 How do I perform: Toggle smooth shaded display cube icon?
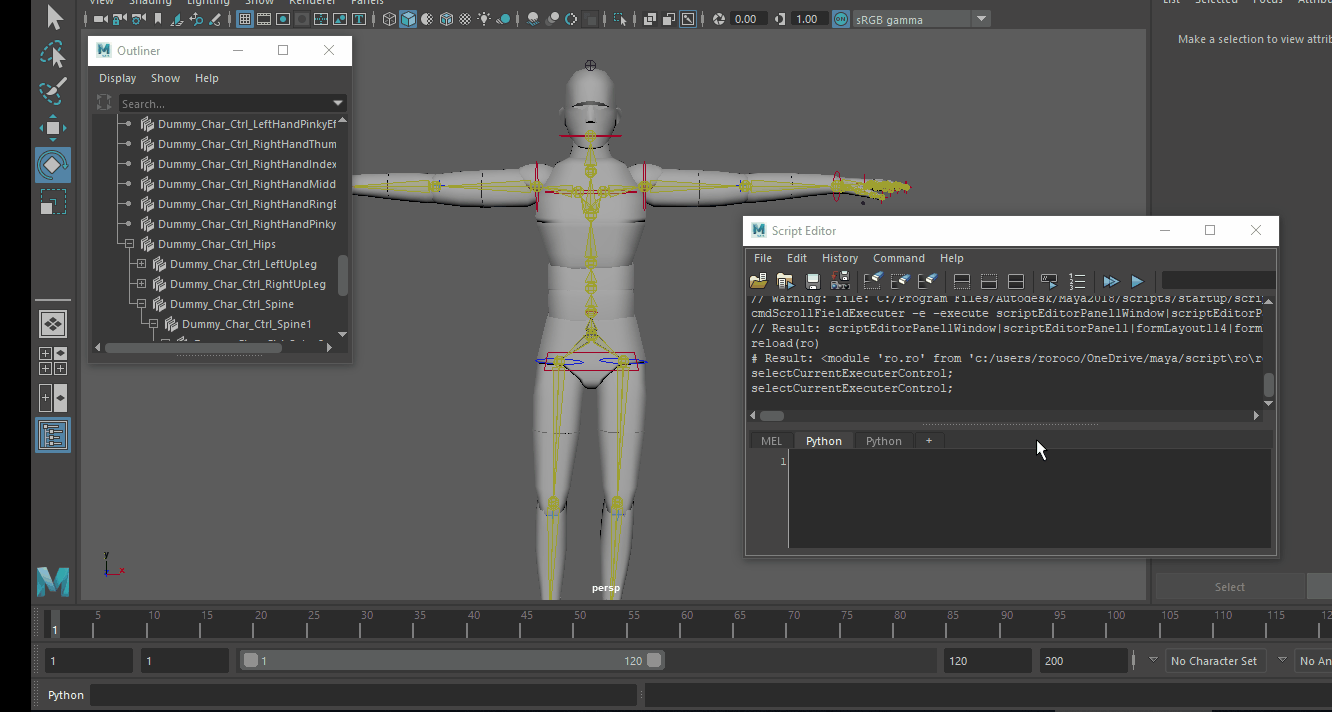[408, 17]
